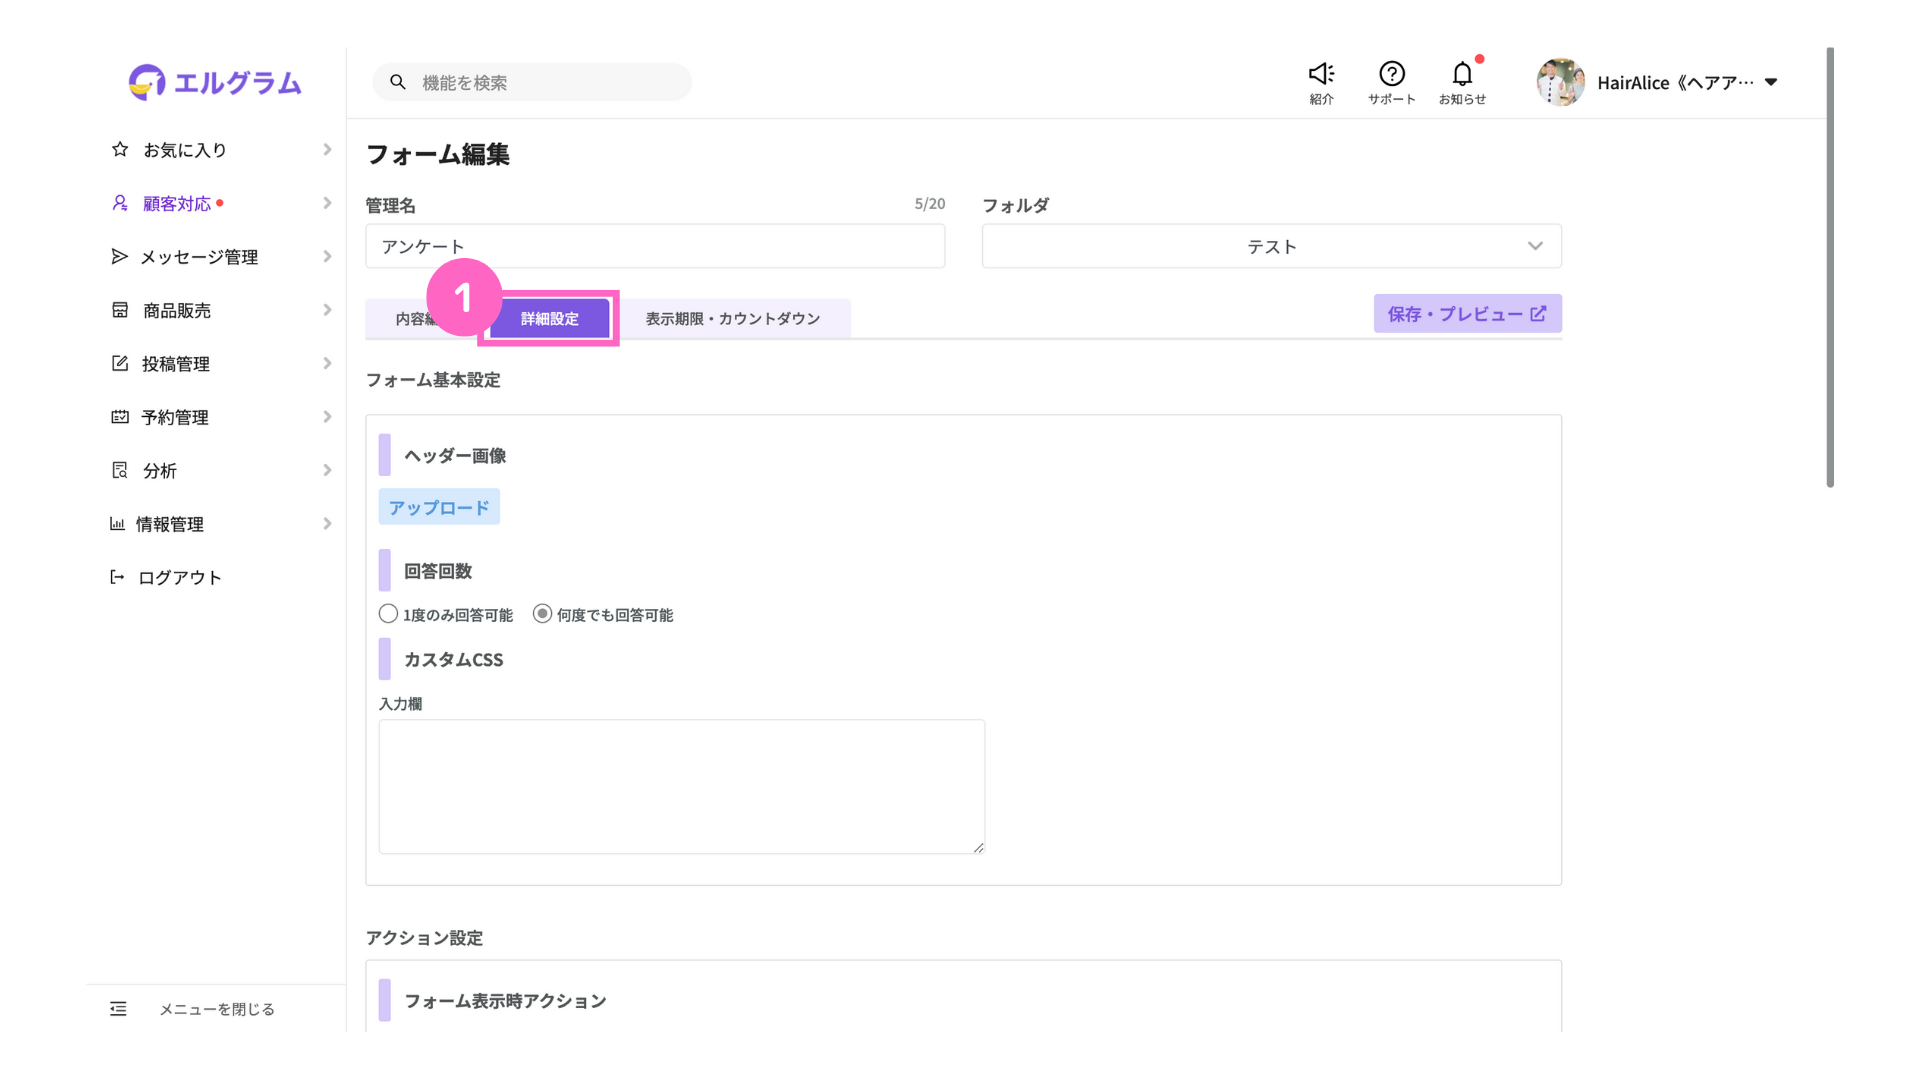Click the 回答回数 label
The width and height of the screenshot is (1920, 1080).
[438, 571]
